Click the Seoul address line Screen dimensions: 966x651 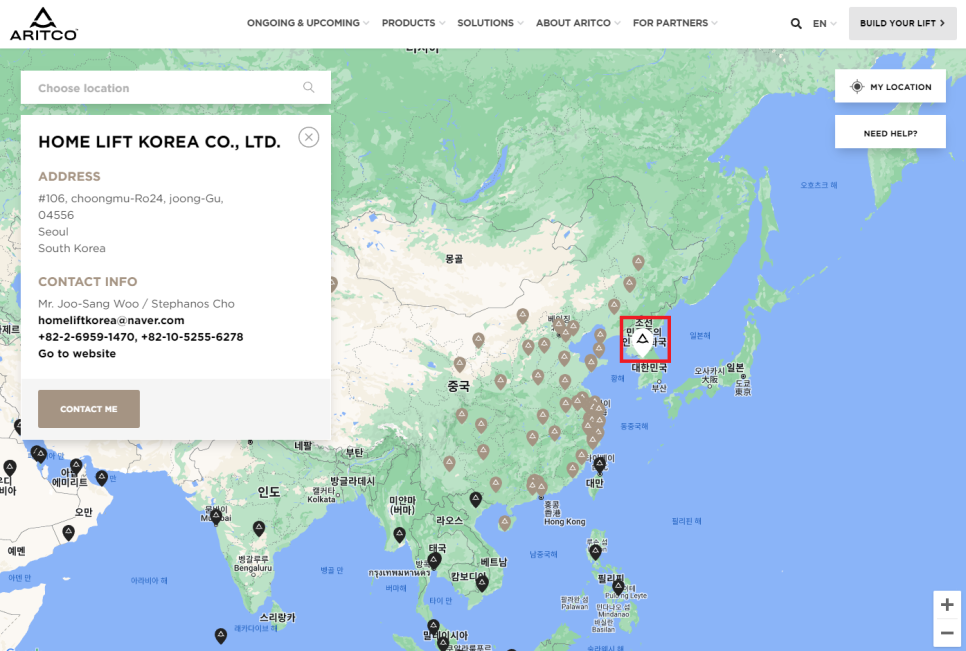[x=54, y=232]
